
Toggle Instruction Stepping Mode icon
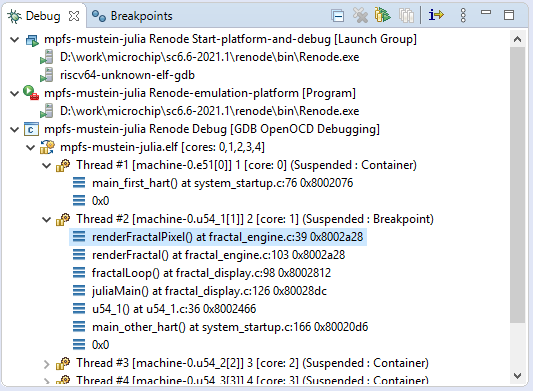436,15
